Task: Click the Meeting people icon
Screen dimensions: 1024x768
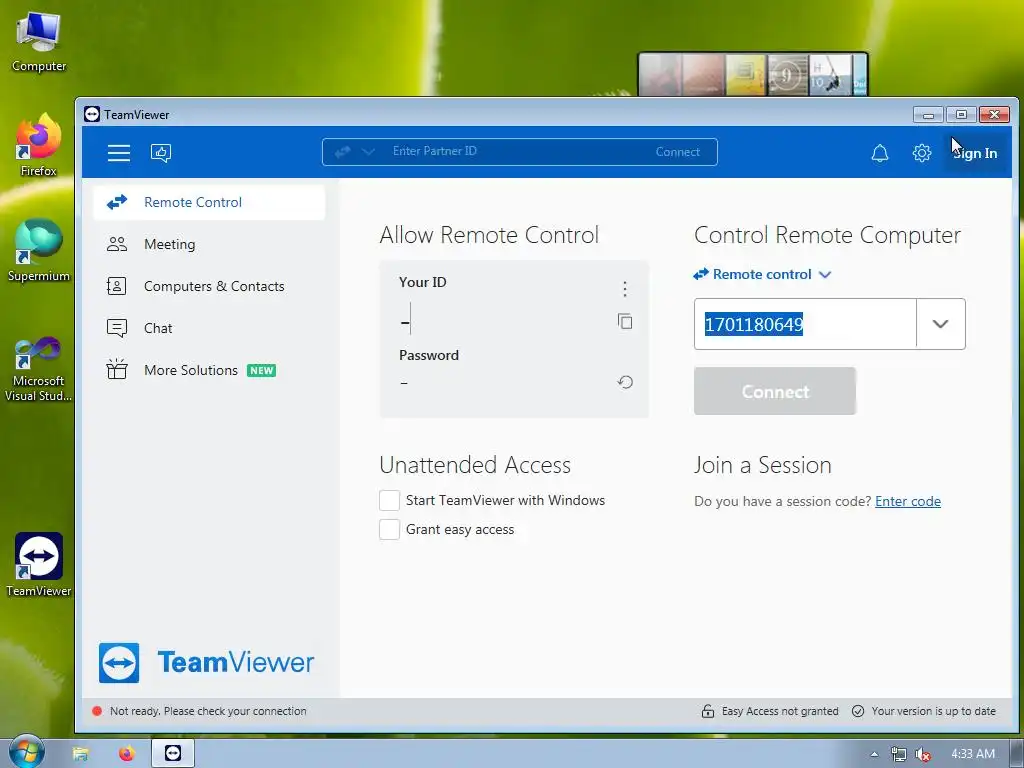Action: click(x=117, y=244)
